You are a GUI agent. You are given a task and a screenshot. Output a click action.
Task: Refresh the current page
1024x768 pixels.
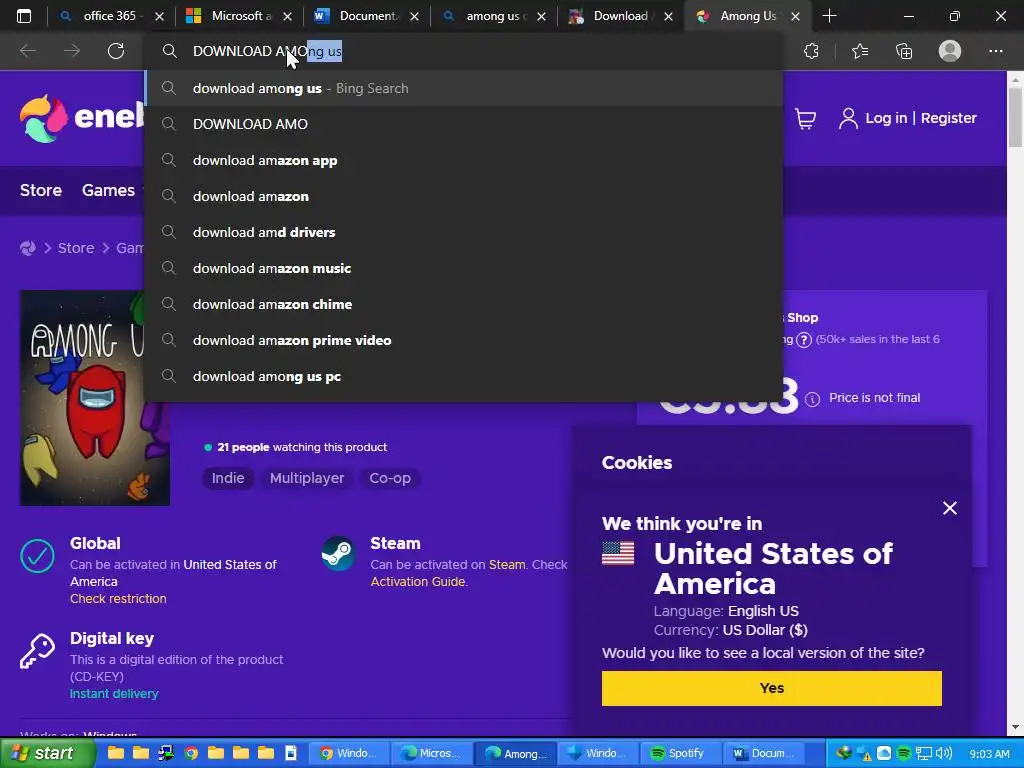coord(116,51)
